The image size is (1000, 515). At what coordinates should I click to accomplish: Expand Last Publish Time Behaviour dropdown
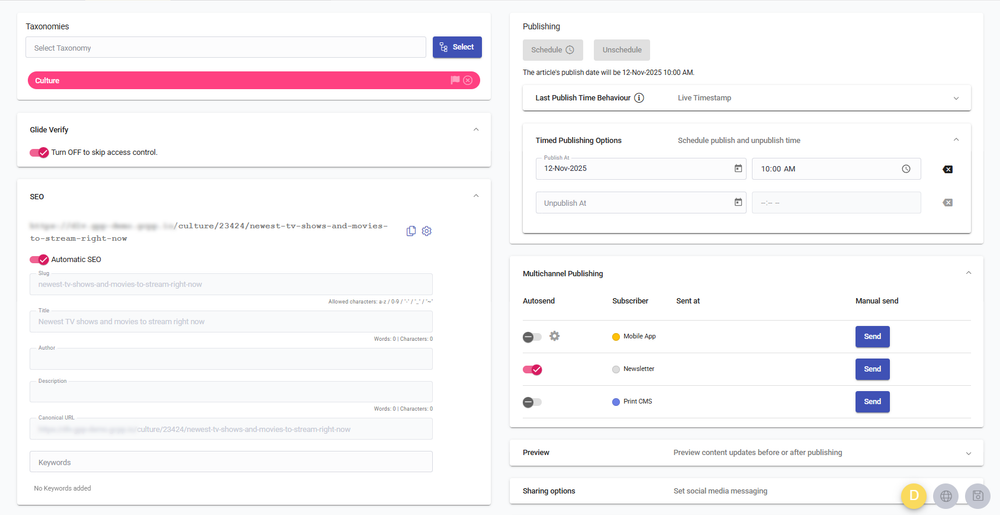coord(956,98)
